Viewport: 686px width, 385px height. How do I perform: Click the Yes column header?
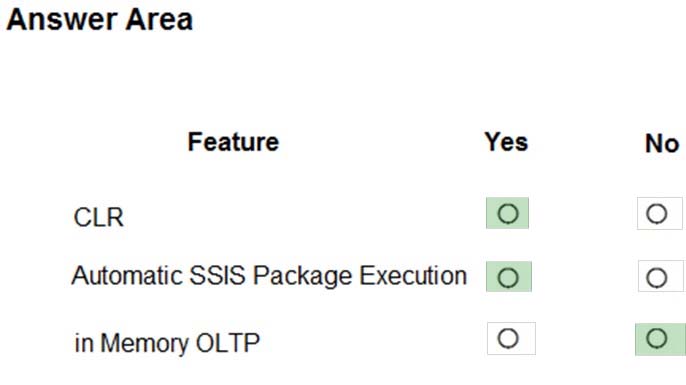(506, 142)
